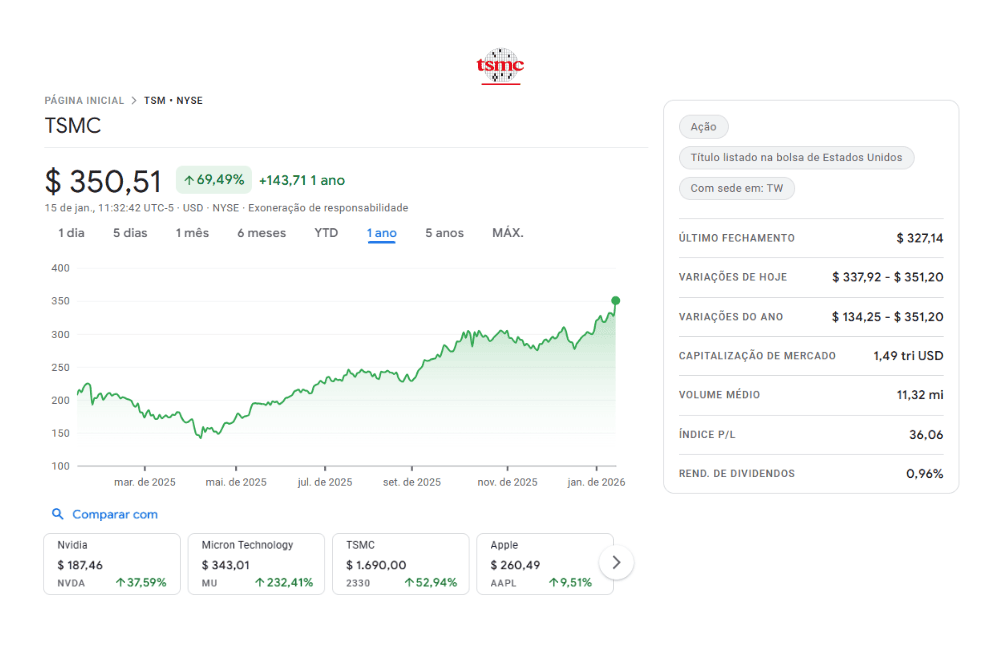Open the Página Inicial breadcrumb link
The image size is (1000, 666).
[84, 101]
